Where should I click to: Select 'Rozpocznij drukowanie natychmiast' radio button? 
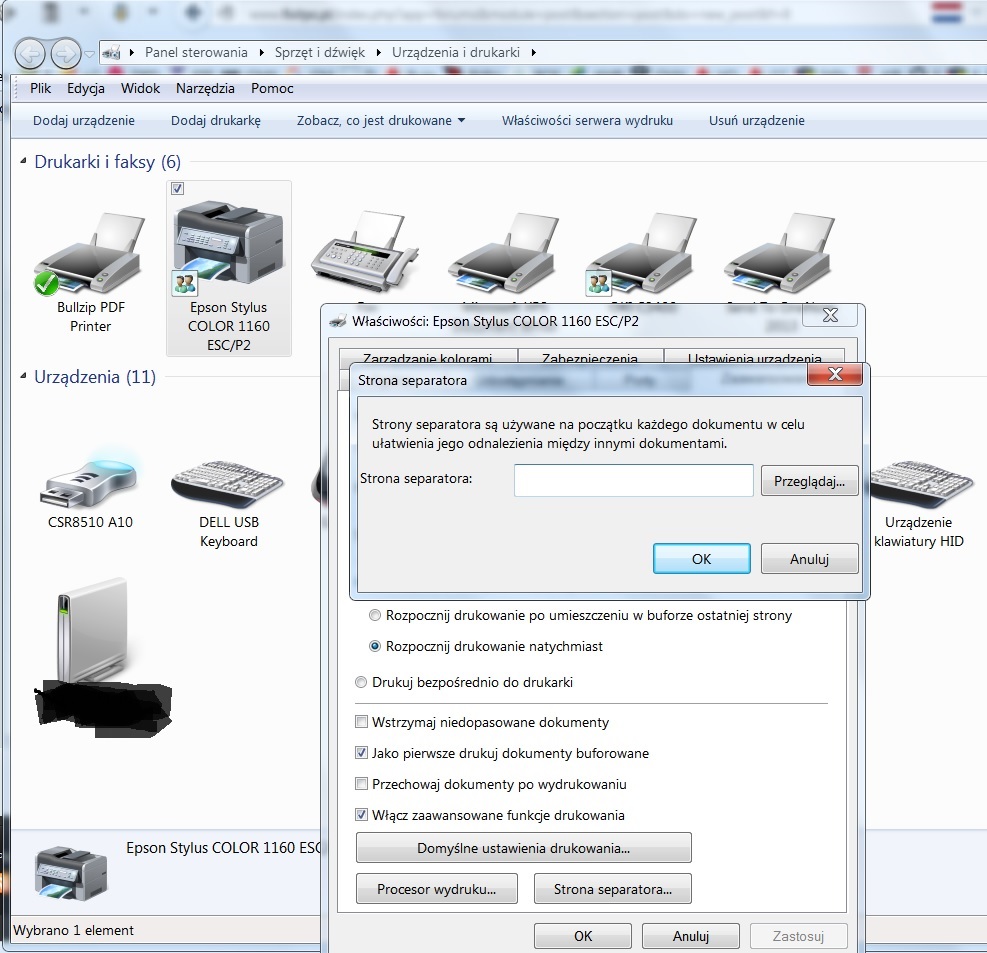(x=375, y=646)
